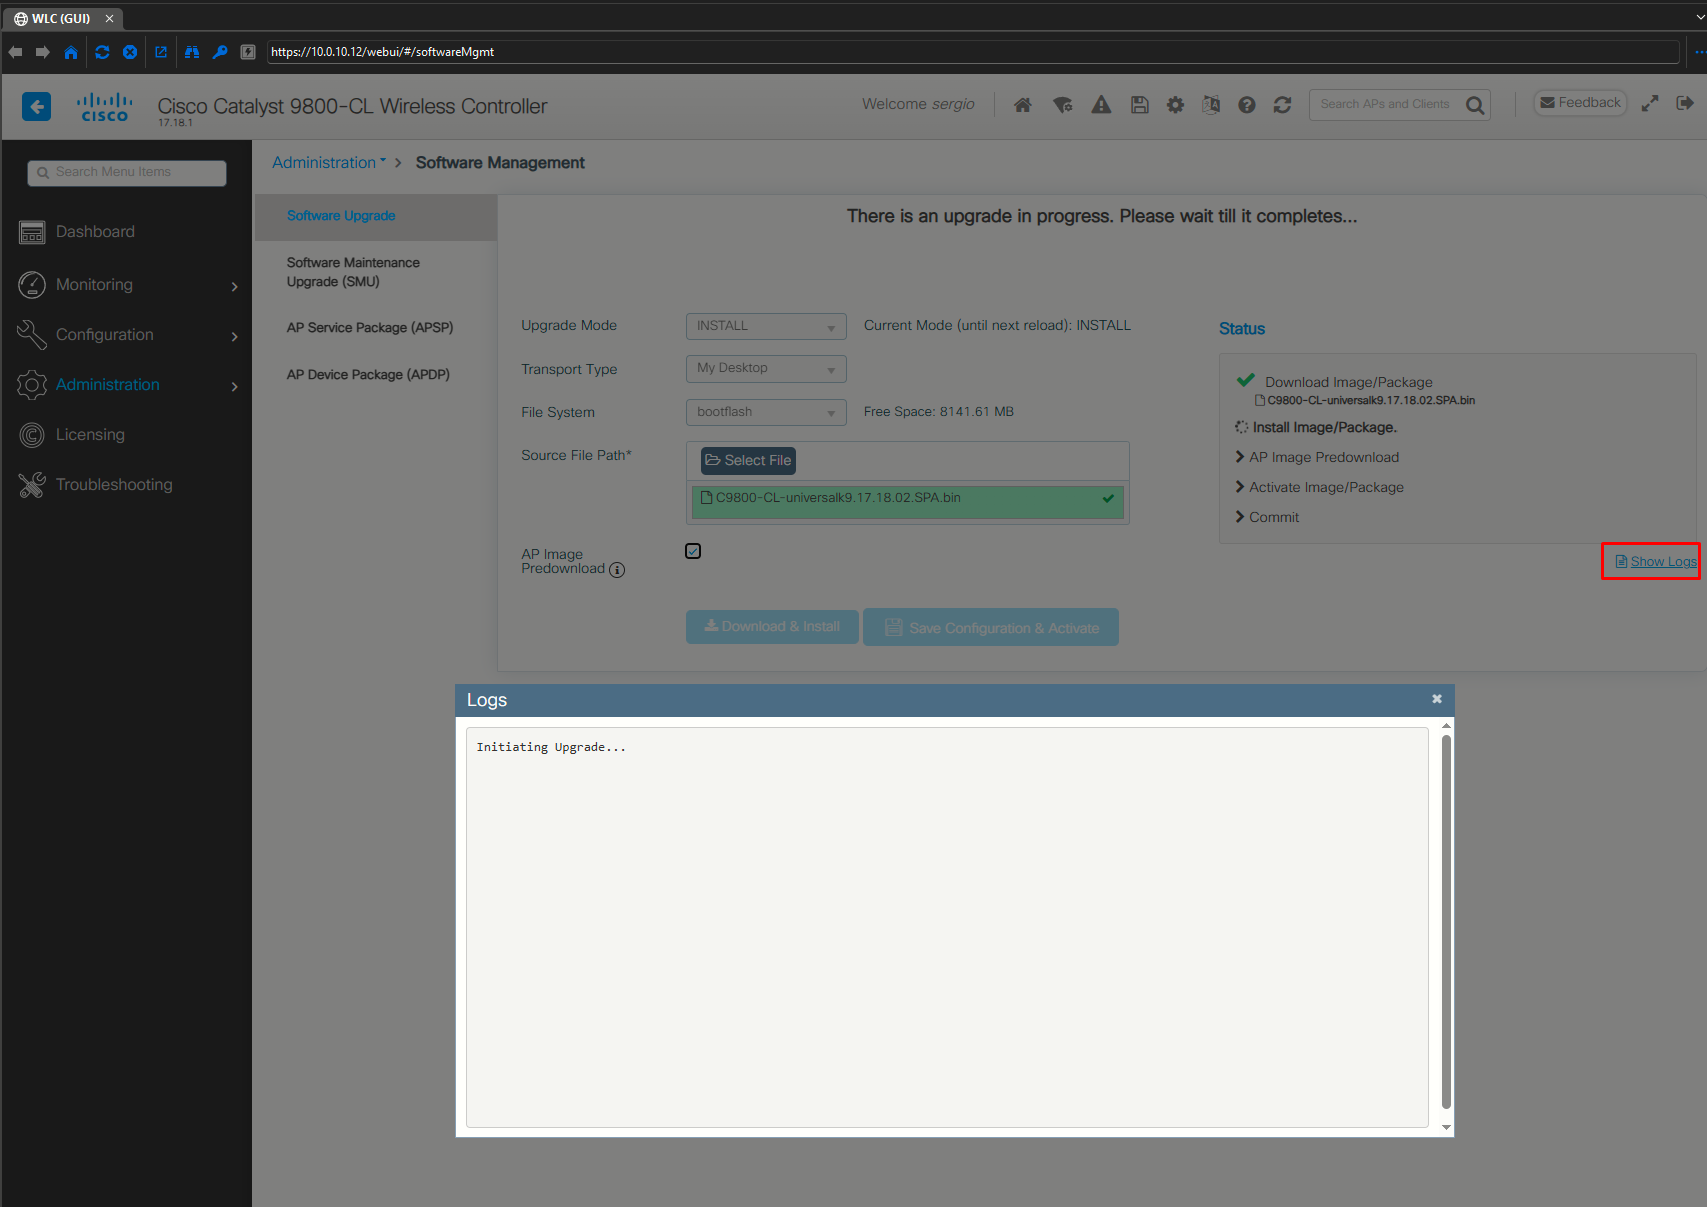Collapse the sidebar with the blue back arrow
The height and width of the screenshot is (1207, 1707).
[36, 106]
